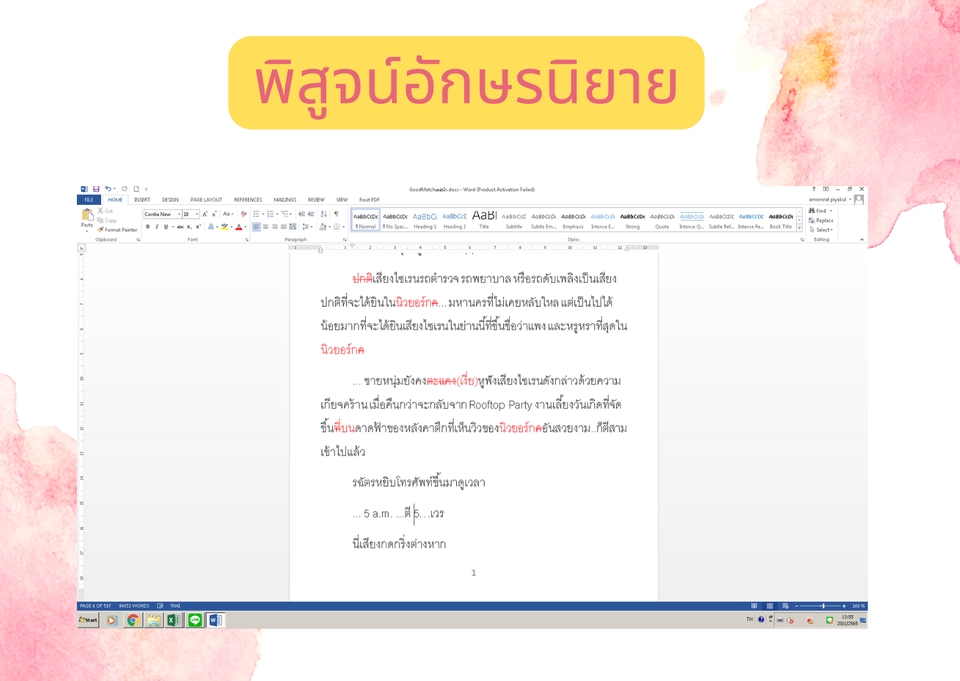Click the Read Mode view icon in status bar

754,606
